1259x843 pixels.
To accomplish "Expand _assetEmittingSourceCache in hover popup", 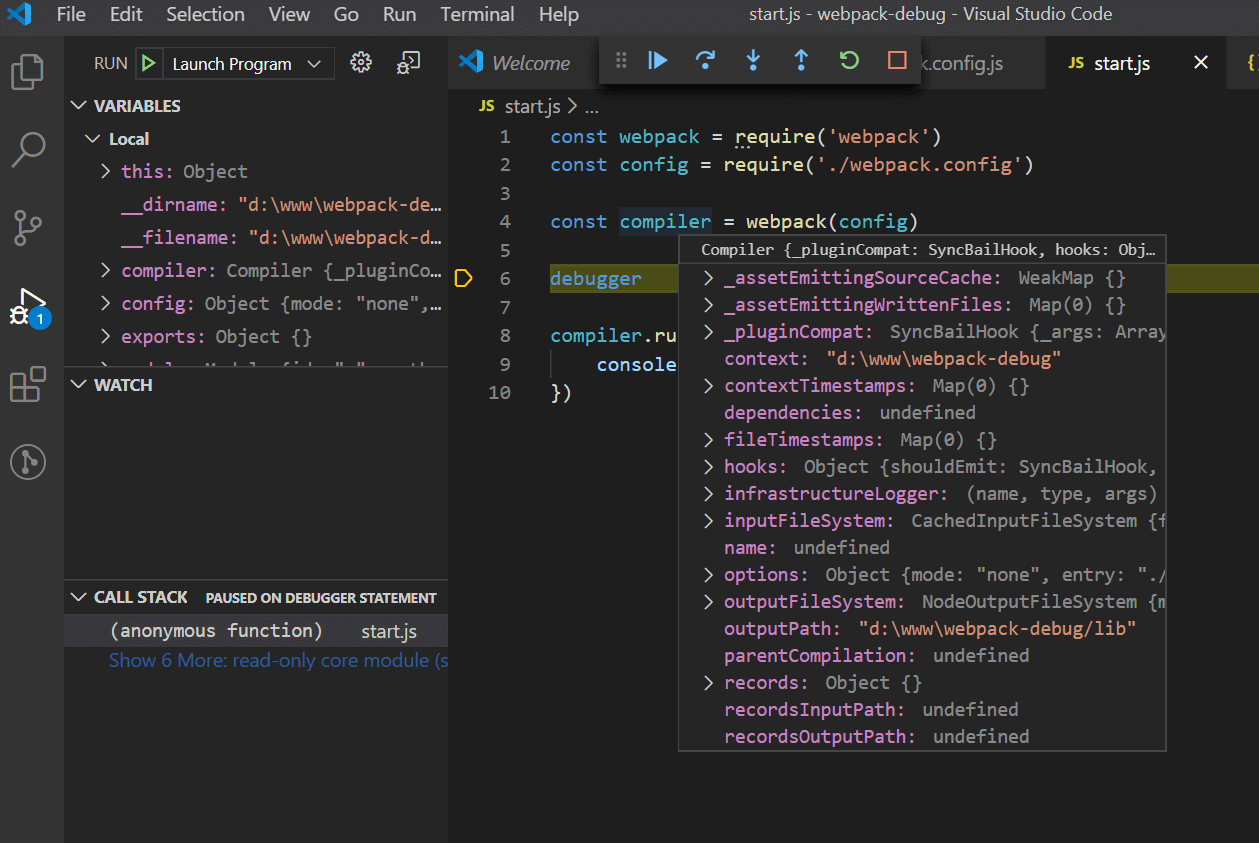I will (708, 278).
